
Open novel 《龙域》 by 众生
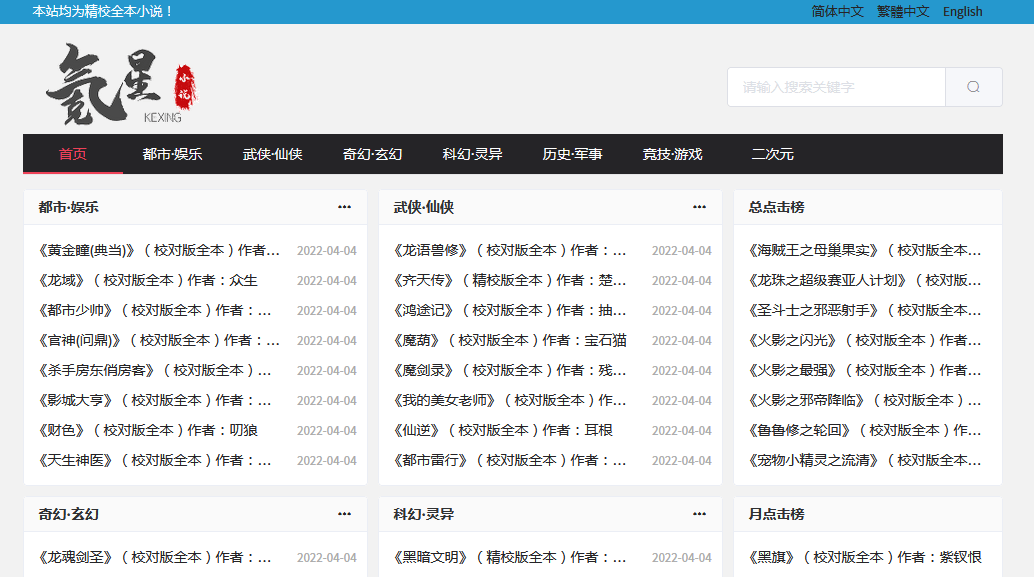point(148,280)
